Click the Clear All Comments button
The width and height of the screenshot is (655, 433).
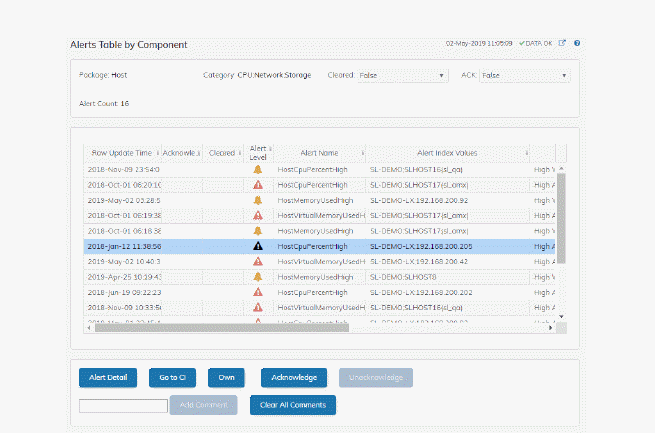[293, 405]
